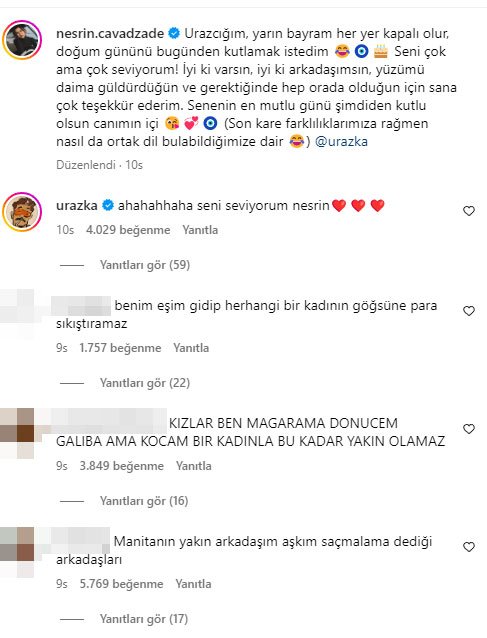Click the urazka commenter username
Viewport: 487px width, 638px height.
76,205
